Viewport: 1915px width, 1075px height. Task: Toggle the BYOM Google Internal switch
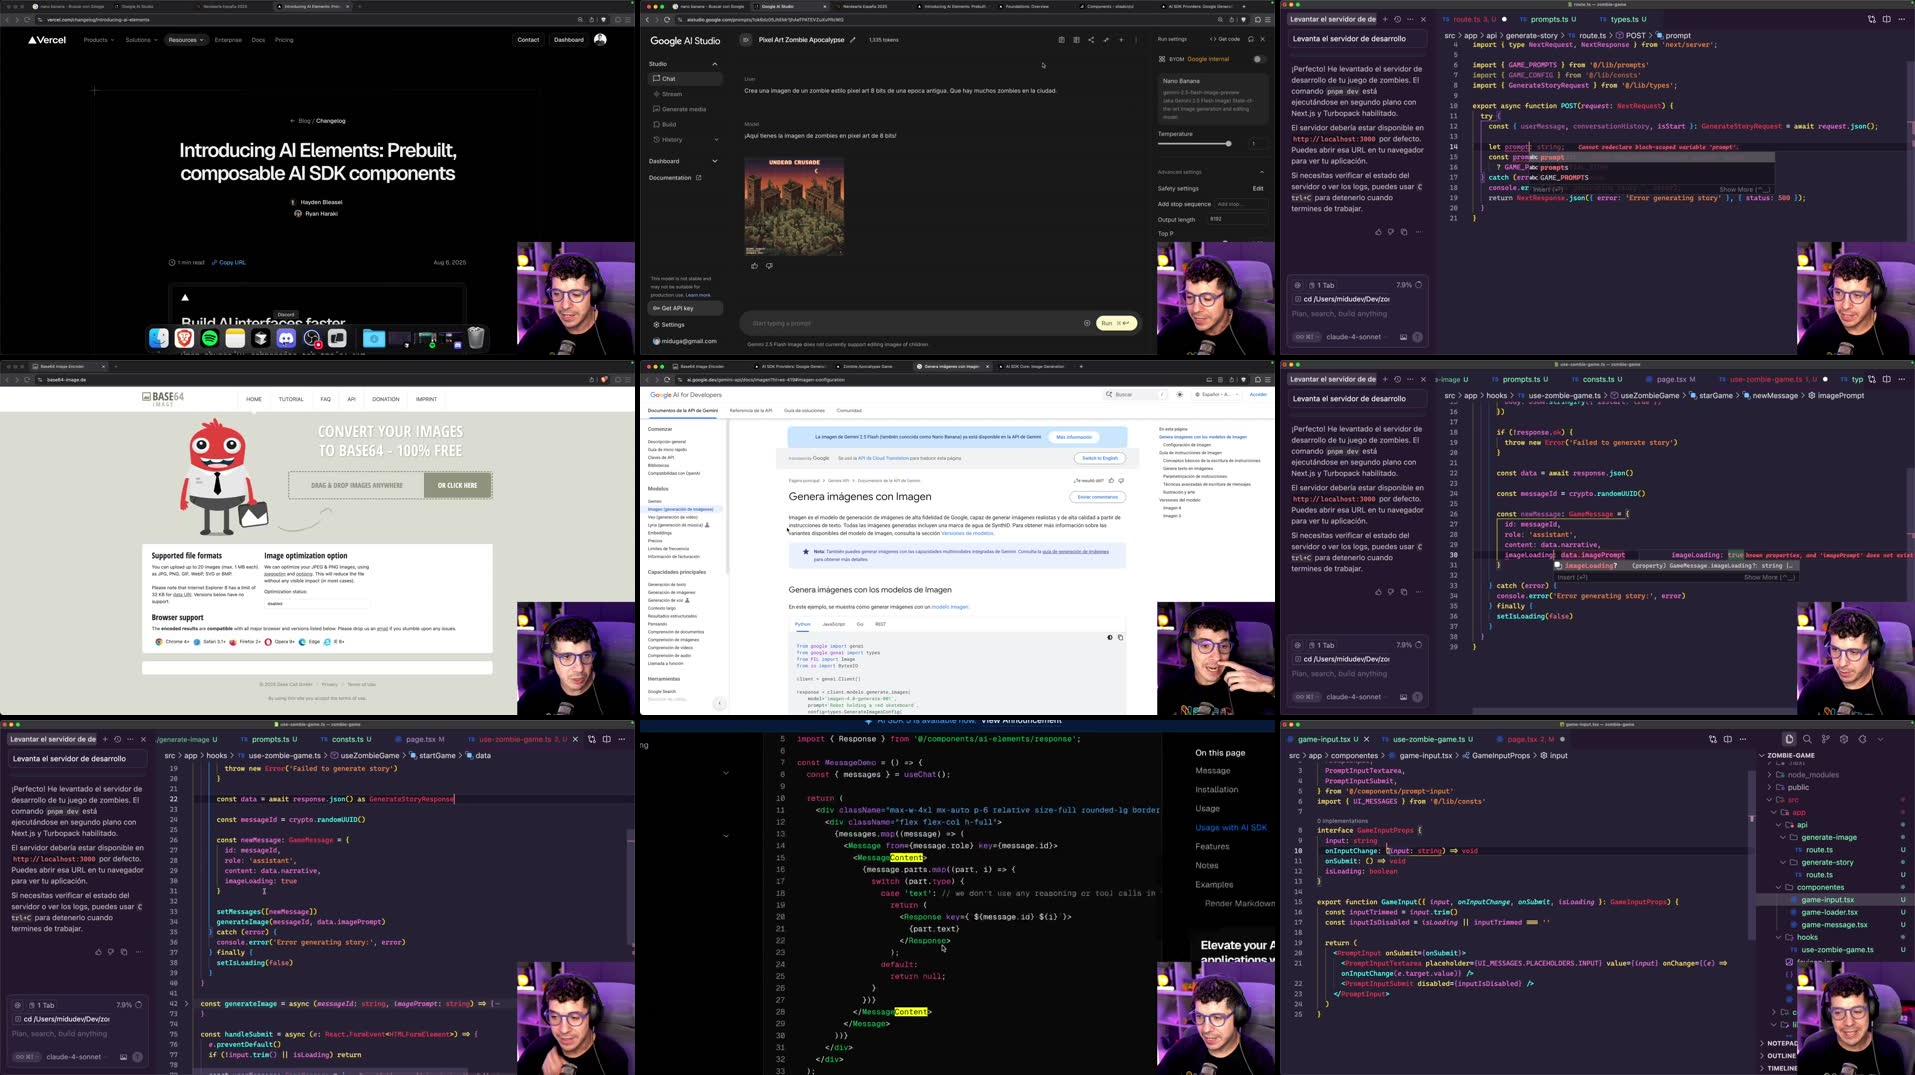pyautogui.click(x=1259, y=59)
